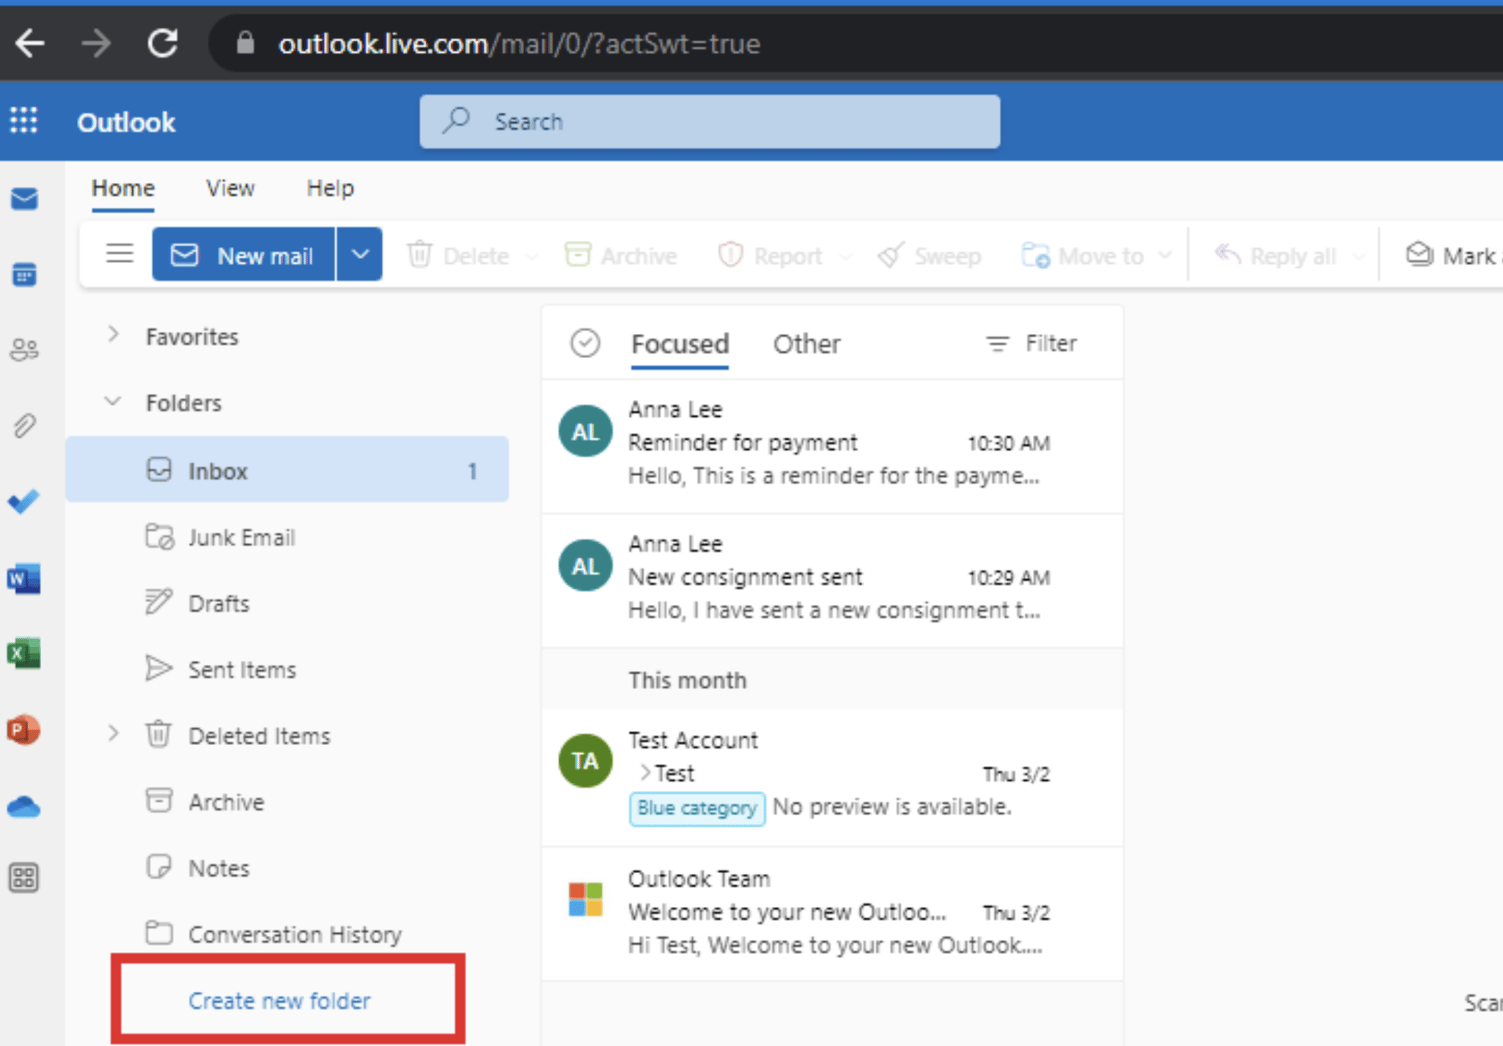Viewport: 1503px width, 1046px height.
Task: Click inside the Search field
Action: (x=710, y=121)
